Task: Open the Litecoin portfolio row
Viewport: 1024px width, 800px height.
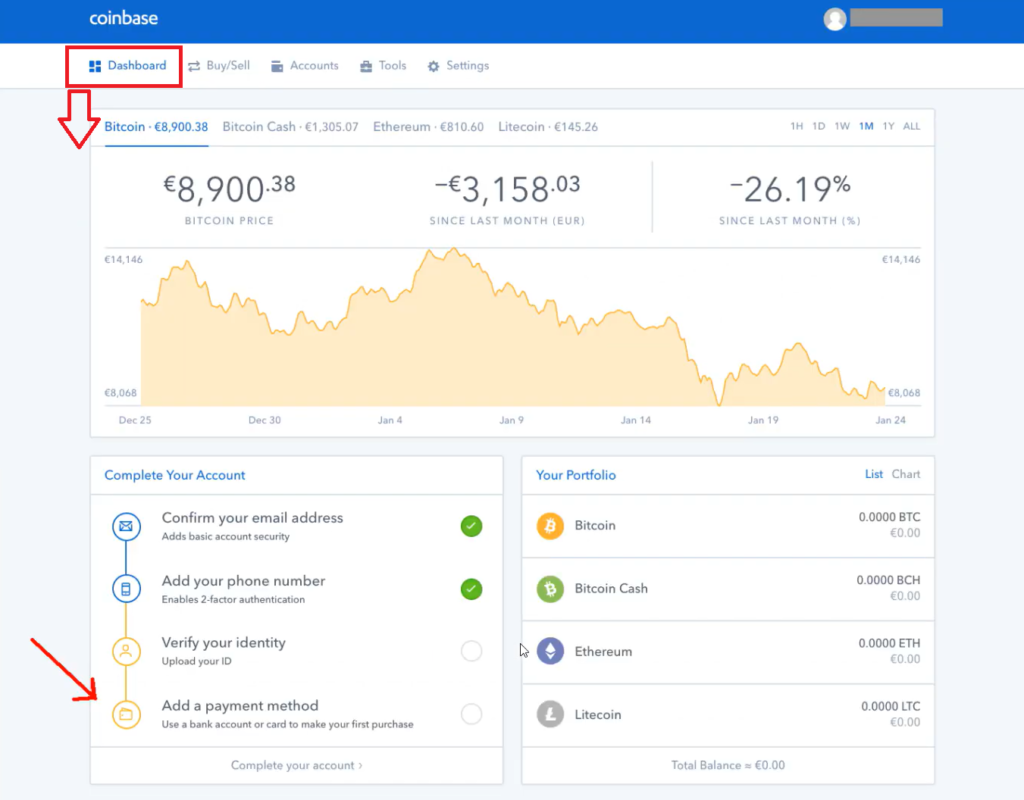Action: (728, 714)
